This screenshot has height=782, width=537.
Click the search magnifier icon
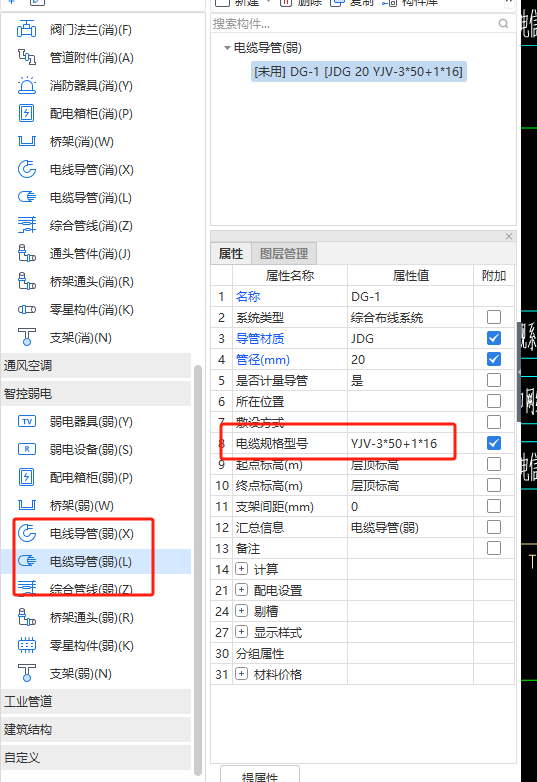tap(504, 23)
